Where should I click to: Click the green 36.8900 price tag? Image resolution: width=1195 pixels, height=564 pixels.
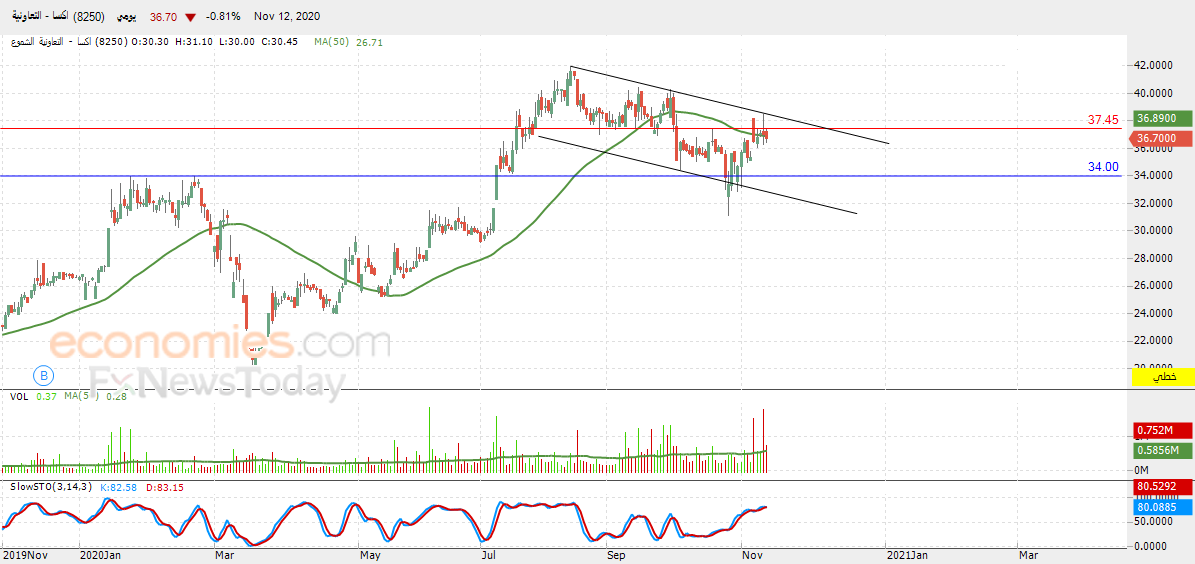tap(1163, 119)
